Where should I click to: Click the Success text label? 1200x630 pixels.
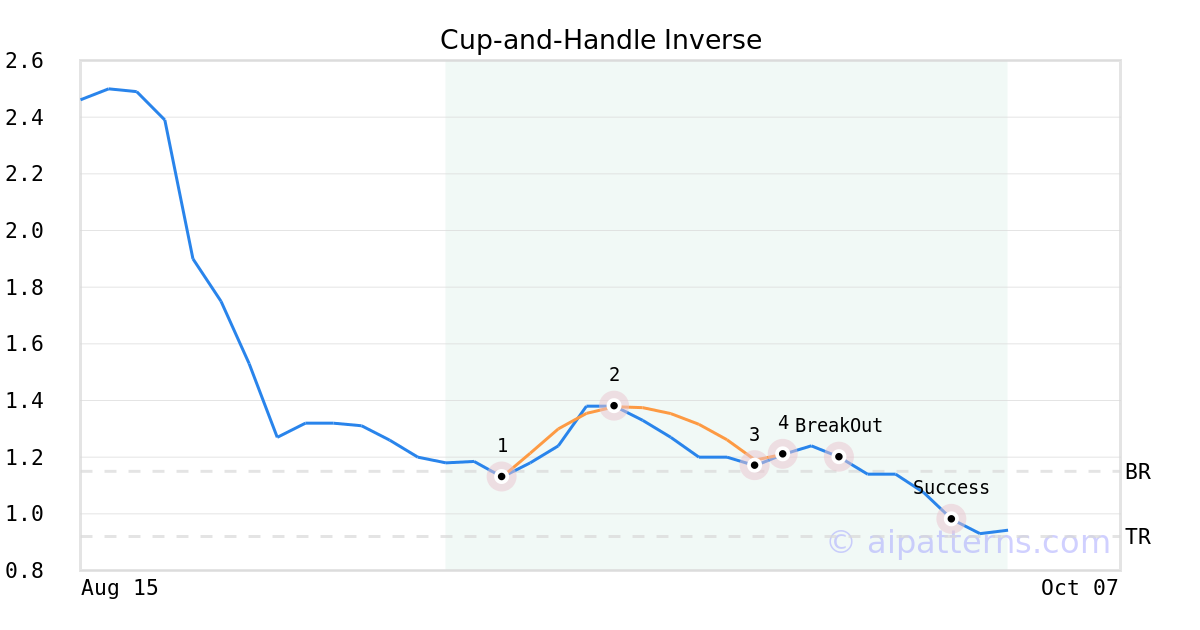click(951, 488)
